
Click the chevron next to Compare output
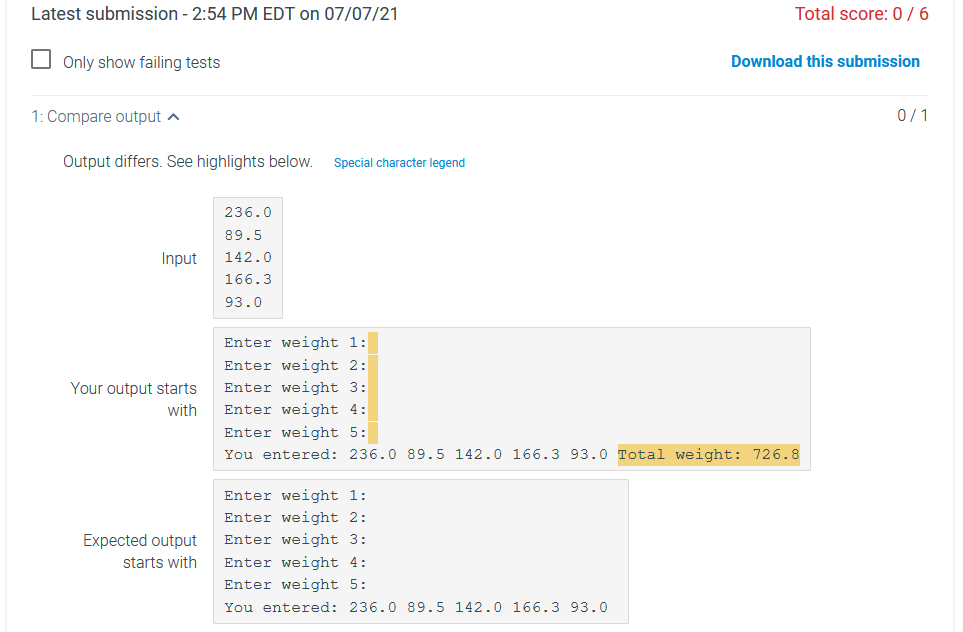coord(174,116)
